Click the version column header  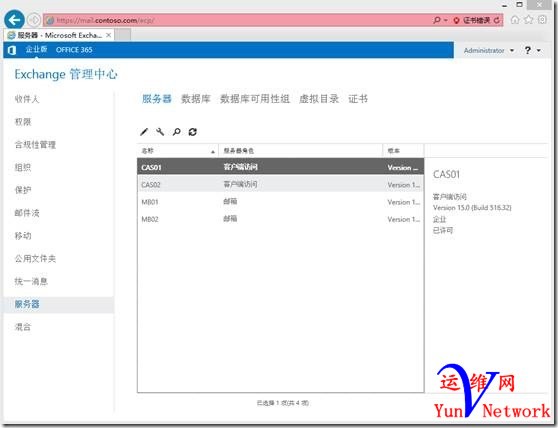point(403,151)
